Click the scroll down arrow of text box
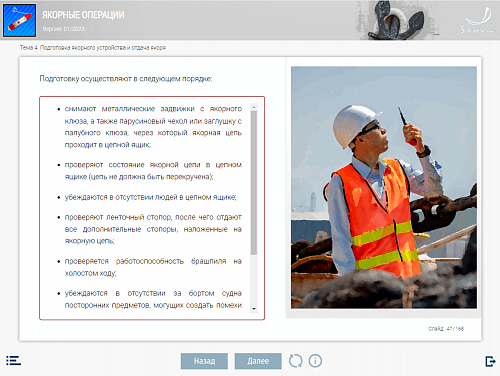Viewport: 500px width, 376px height. [254, 309]
